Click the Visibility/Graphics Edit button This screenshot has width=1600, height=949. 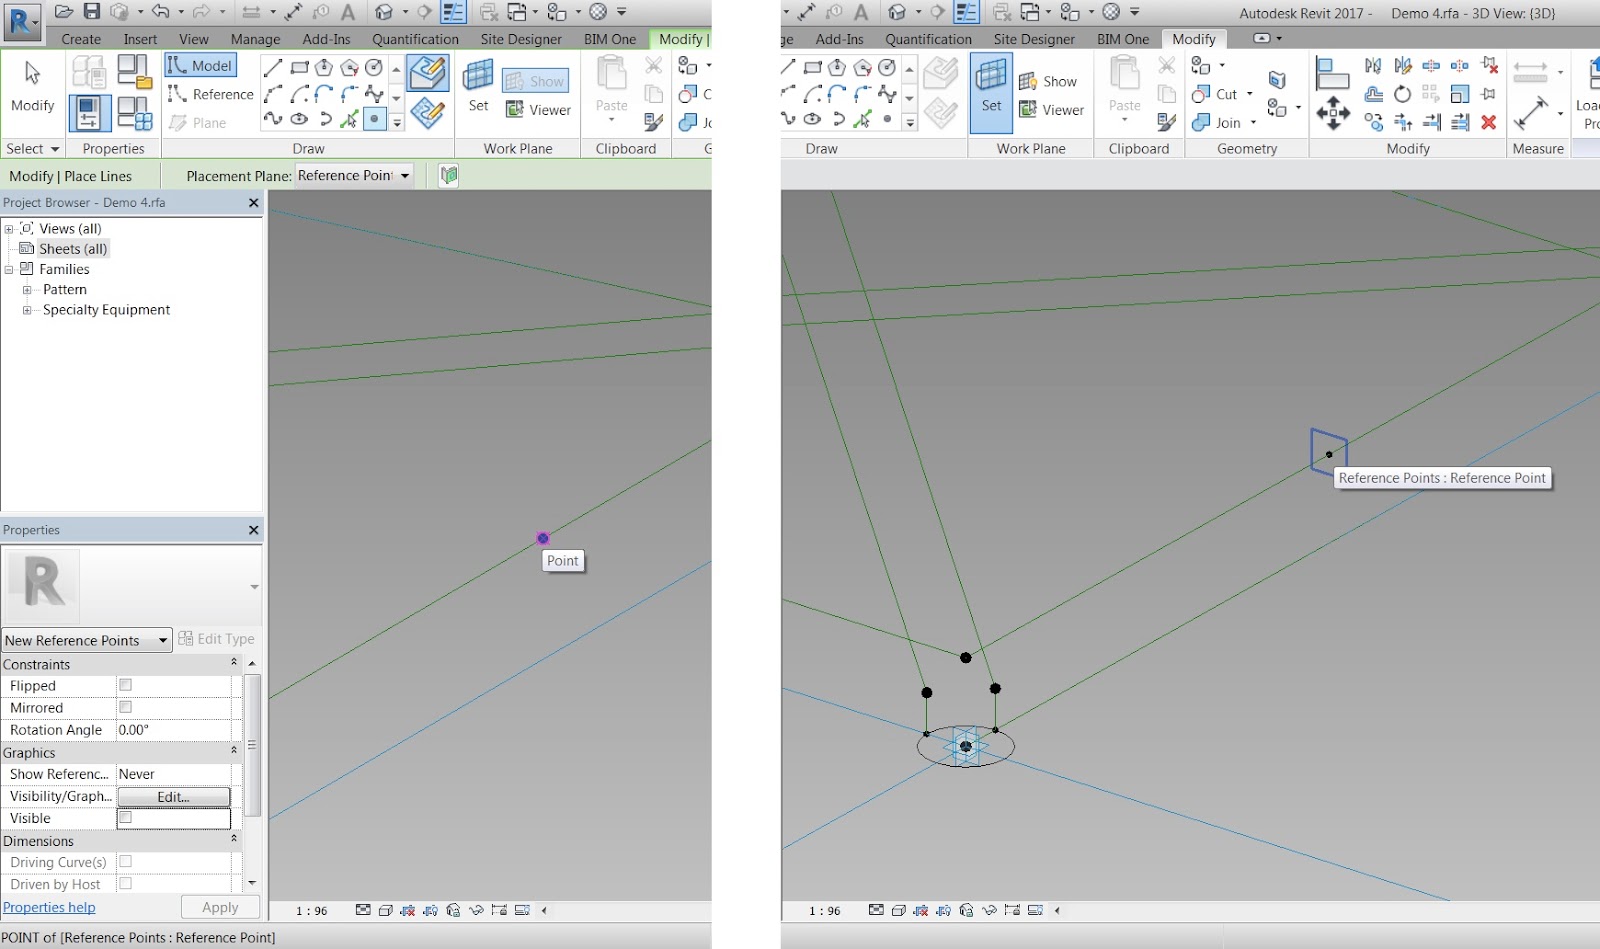point(172,796)
